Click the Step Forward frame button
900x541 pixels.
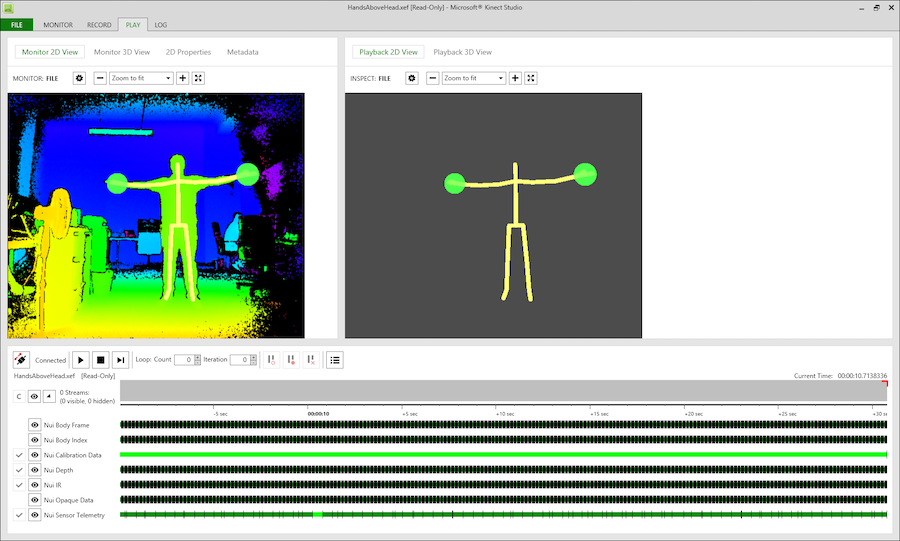pyautogui.click(x=120, y=360)
